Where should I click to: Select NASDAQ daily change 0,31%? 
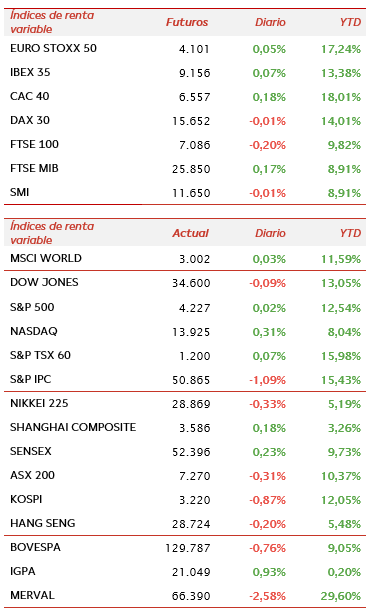click(x=269, y=332)
